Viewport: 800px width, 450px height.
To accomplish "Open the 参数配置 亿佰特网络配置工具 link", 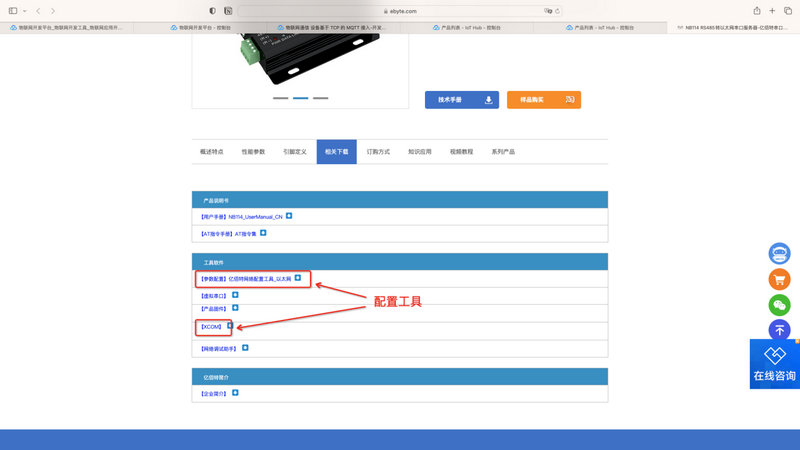I will point(245,279).
